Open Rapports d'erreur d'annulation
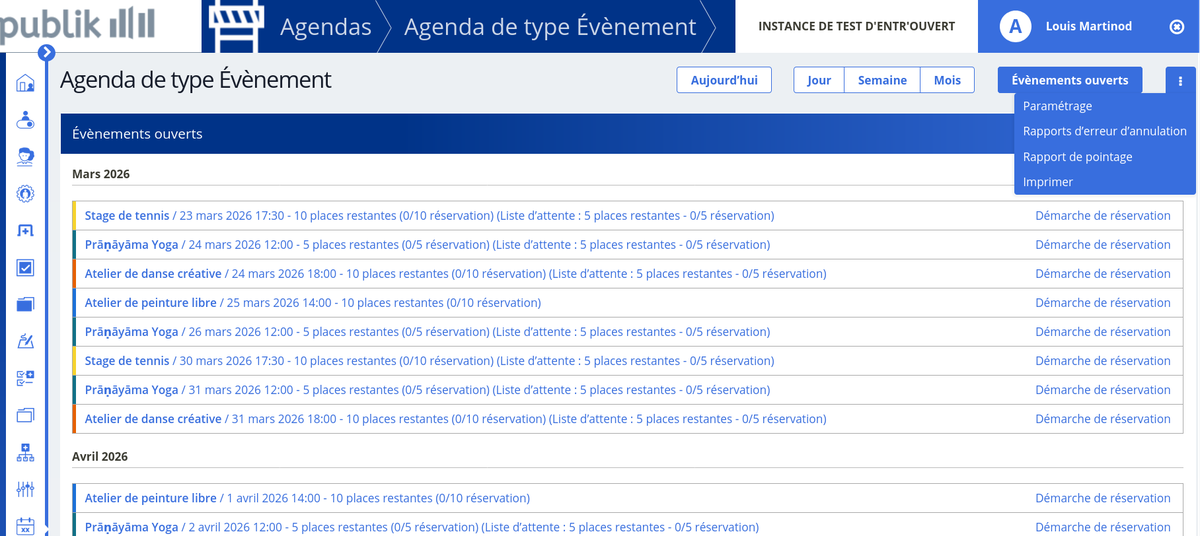Screen dimensions: 1200x536 click(x=1104, y=131)
